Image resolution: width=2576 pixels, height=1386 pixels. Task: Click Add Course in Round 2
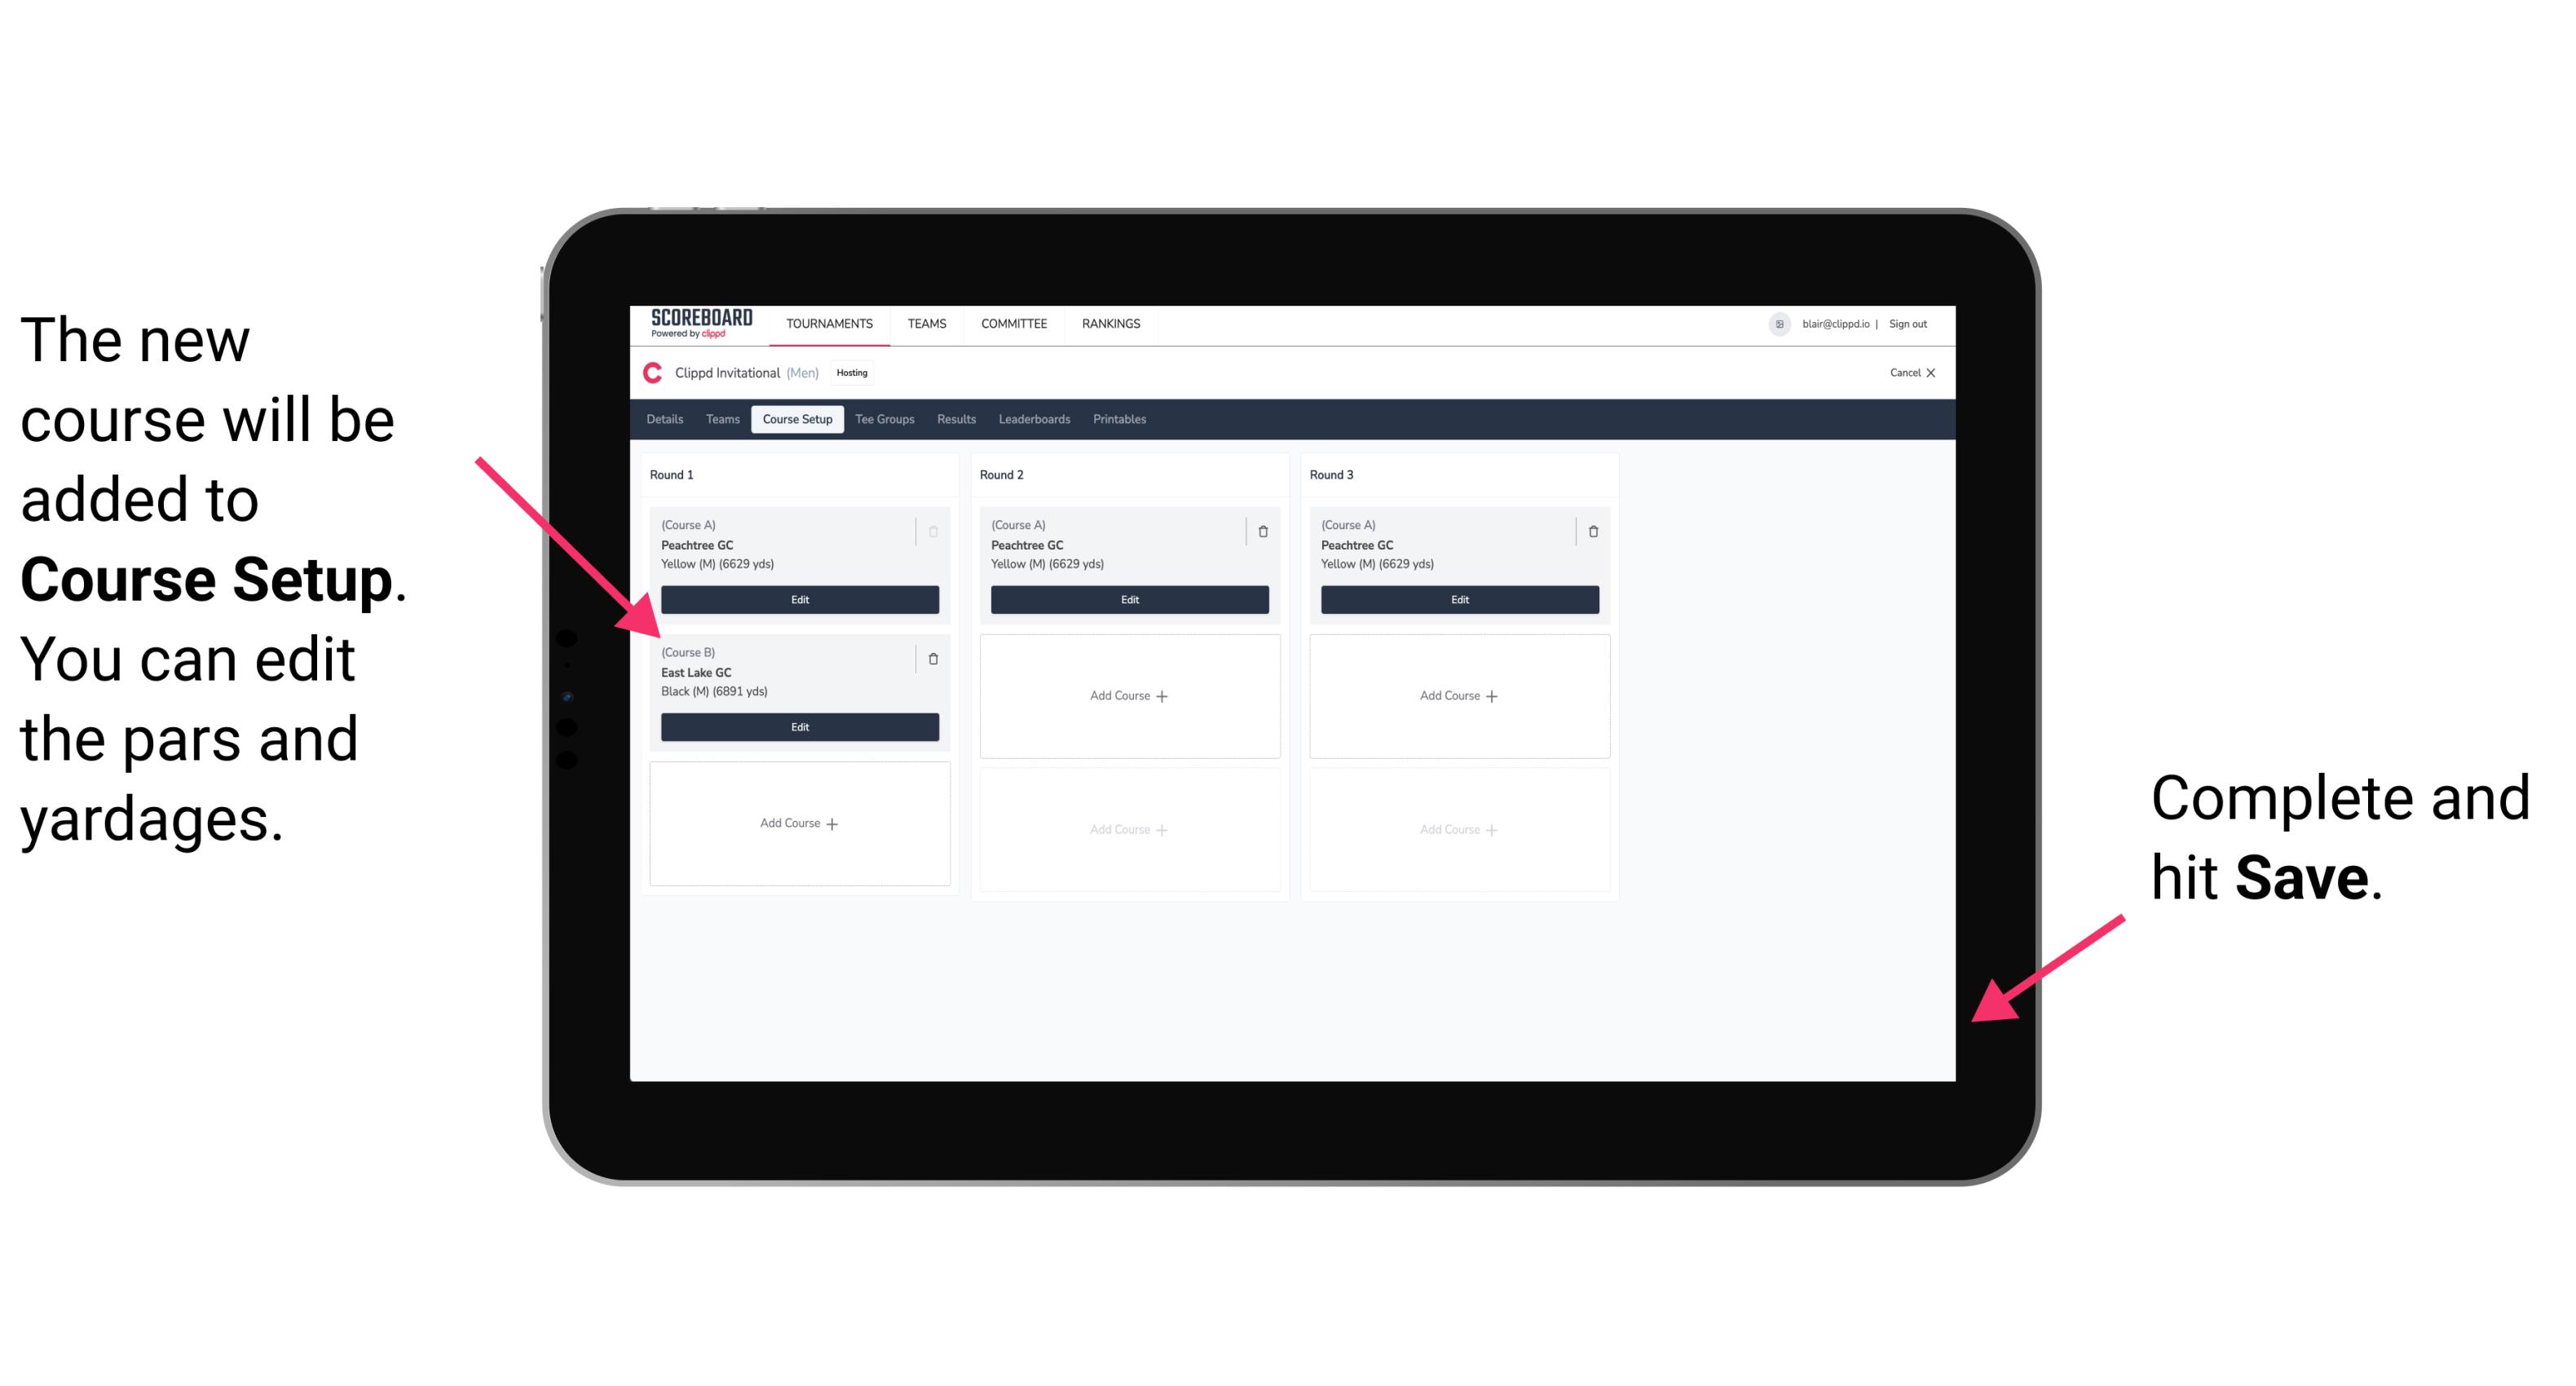1127,693
